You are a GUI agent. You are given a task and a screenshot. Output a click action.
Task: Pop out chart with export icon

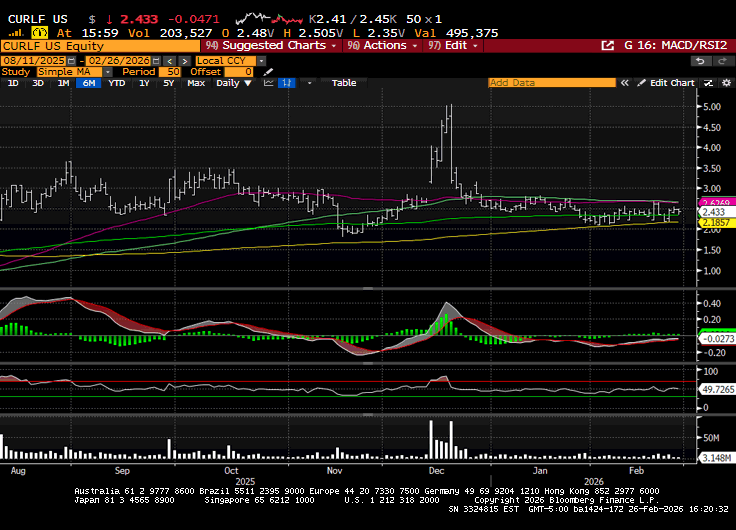pyautogui.click(x=607, y=46)
